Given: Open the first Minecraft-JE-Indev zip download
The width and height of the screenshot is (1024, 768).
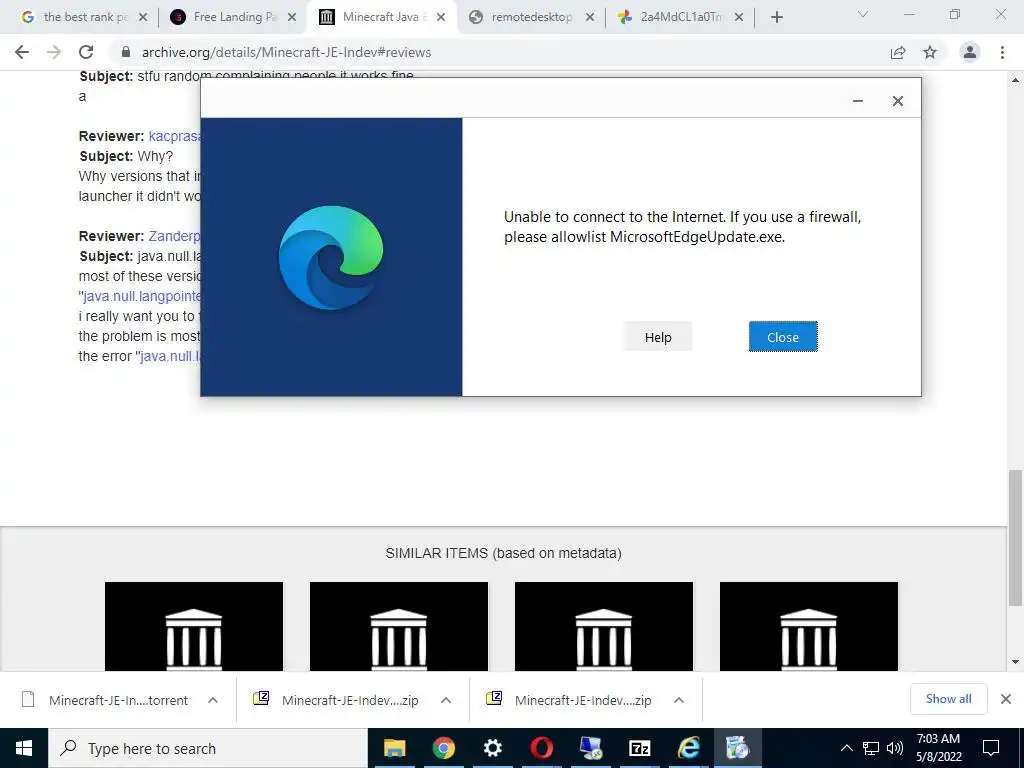Looking at the screenshot, I should (x=336, y=700).
